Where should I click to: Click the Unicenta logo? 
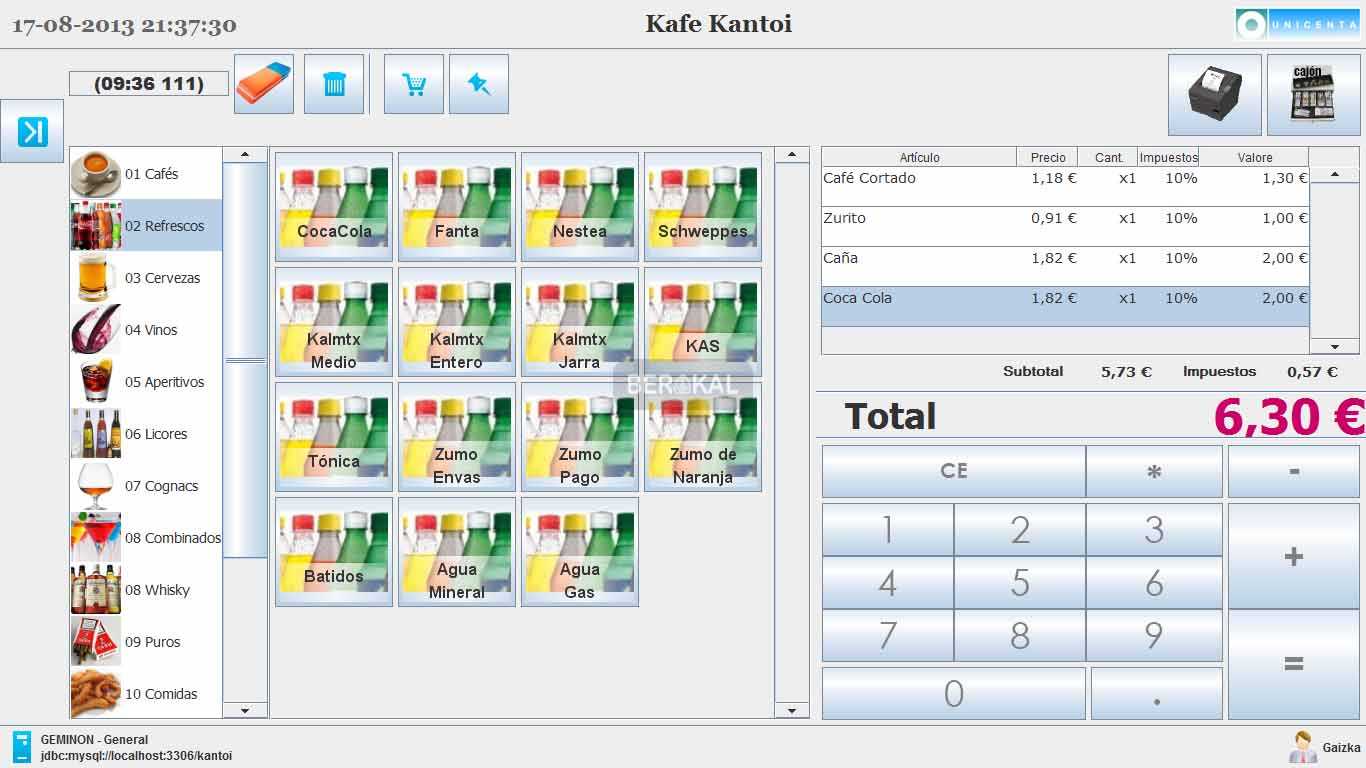(x=1298, y=24)
